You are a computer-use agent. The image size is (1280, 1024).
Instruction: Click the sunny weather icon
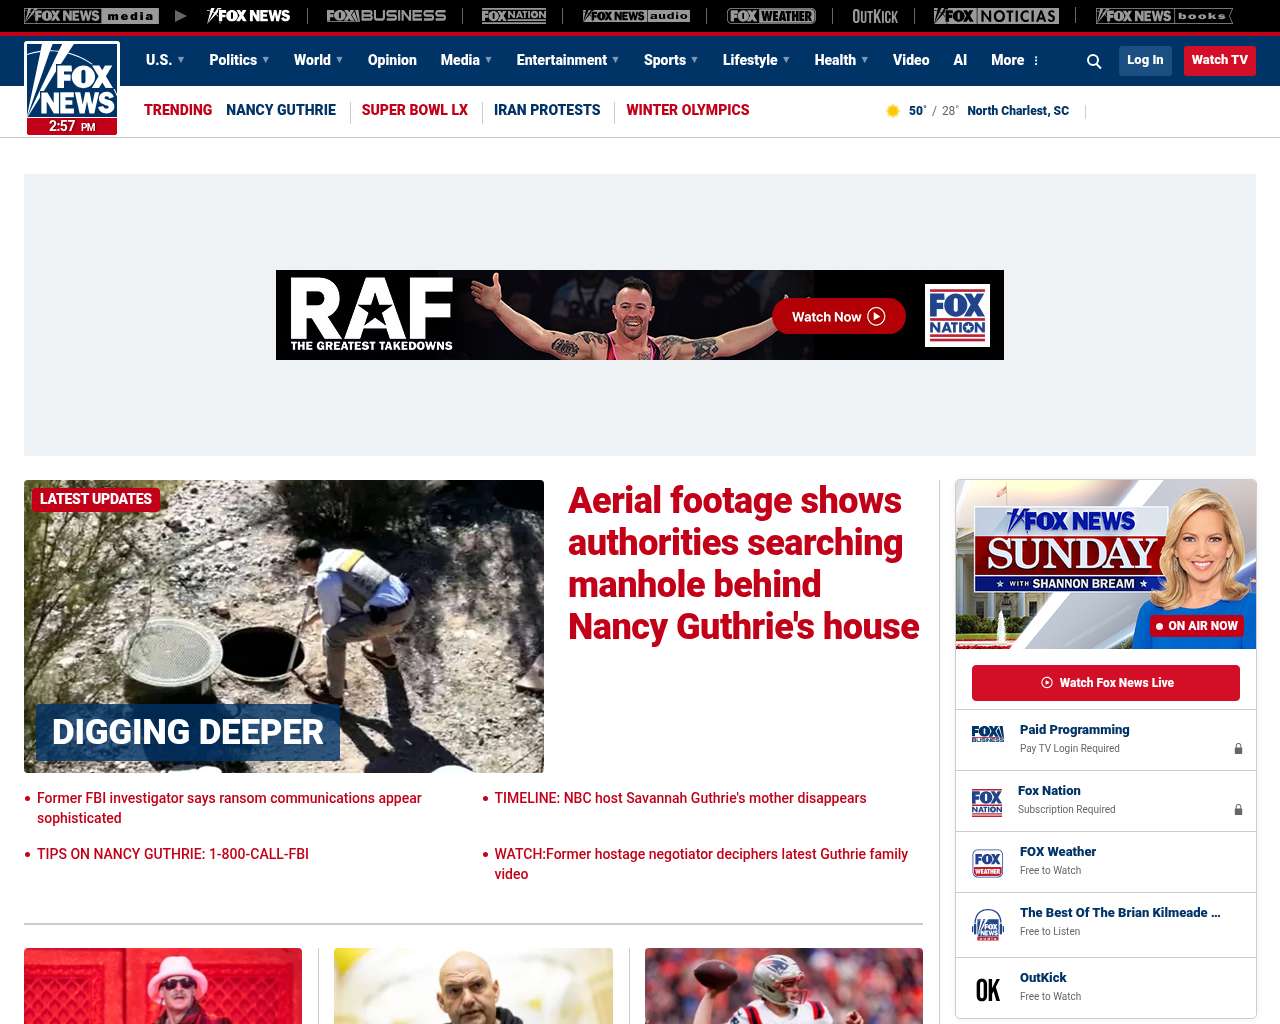(893, 111)
